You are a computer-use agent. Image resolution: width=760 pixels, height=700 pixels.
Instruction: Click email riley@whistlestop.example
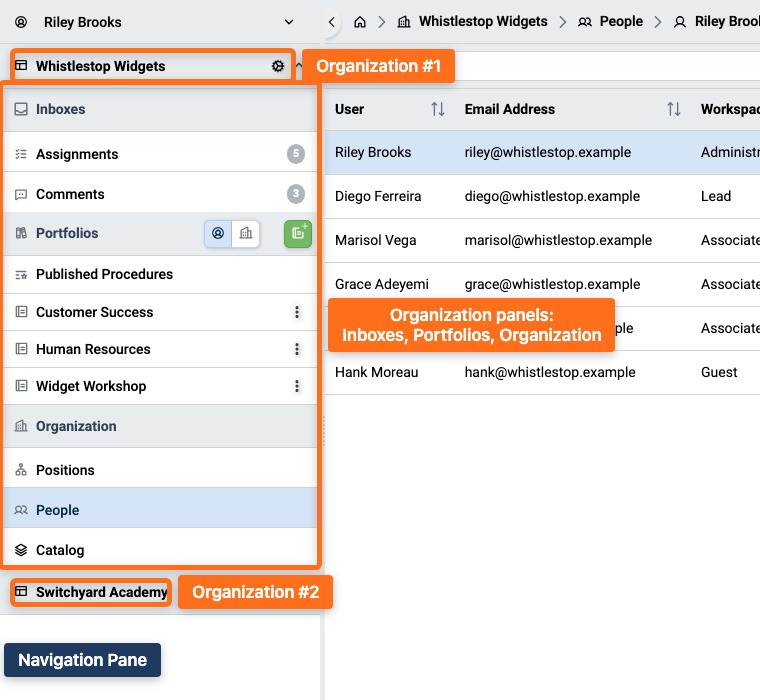pos(548,152)
